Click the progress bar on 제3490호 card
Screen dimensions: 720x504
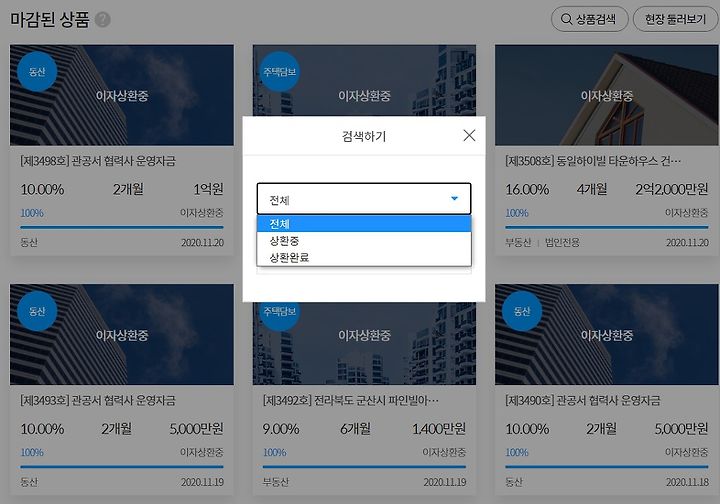607,466
